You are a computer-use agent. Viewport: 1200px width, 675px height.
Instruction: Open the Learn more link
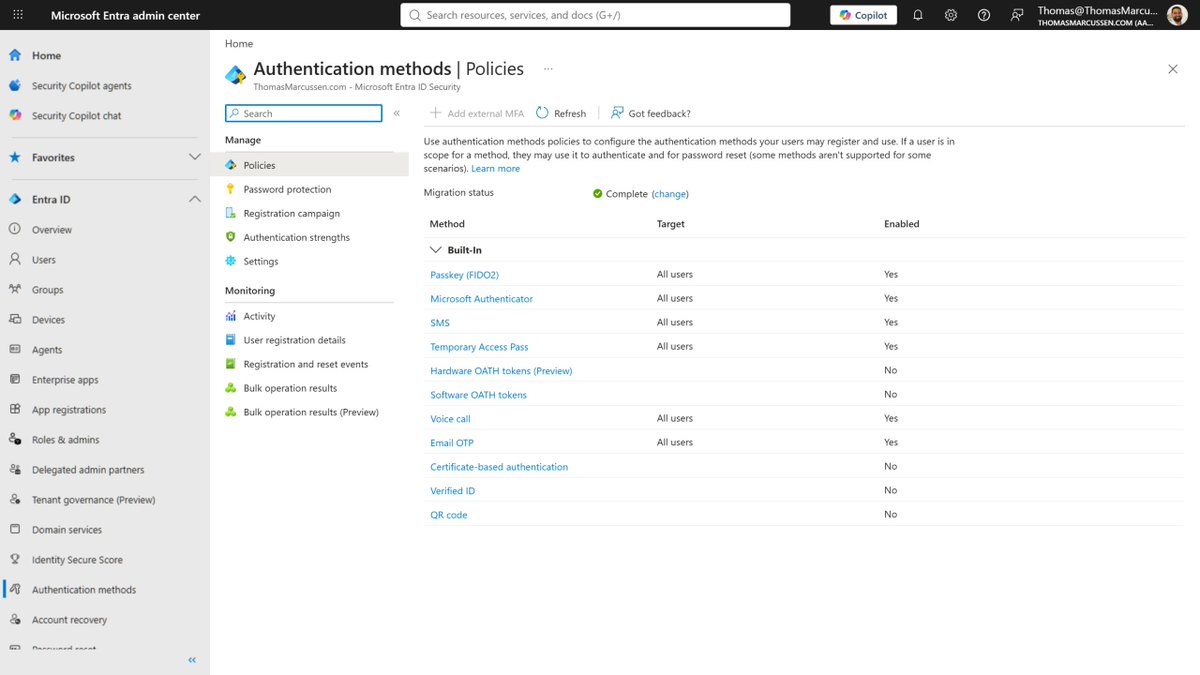coord(495,169)
